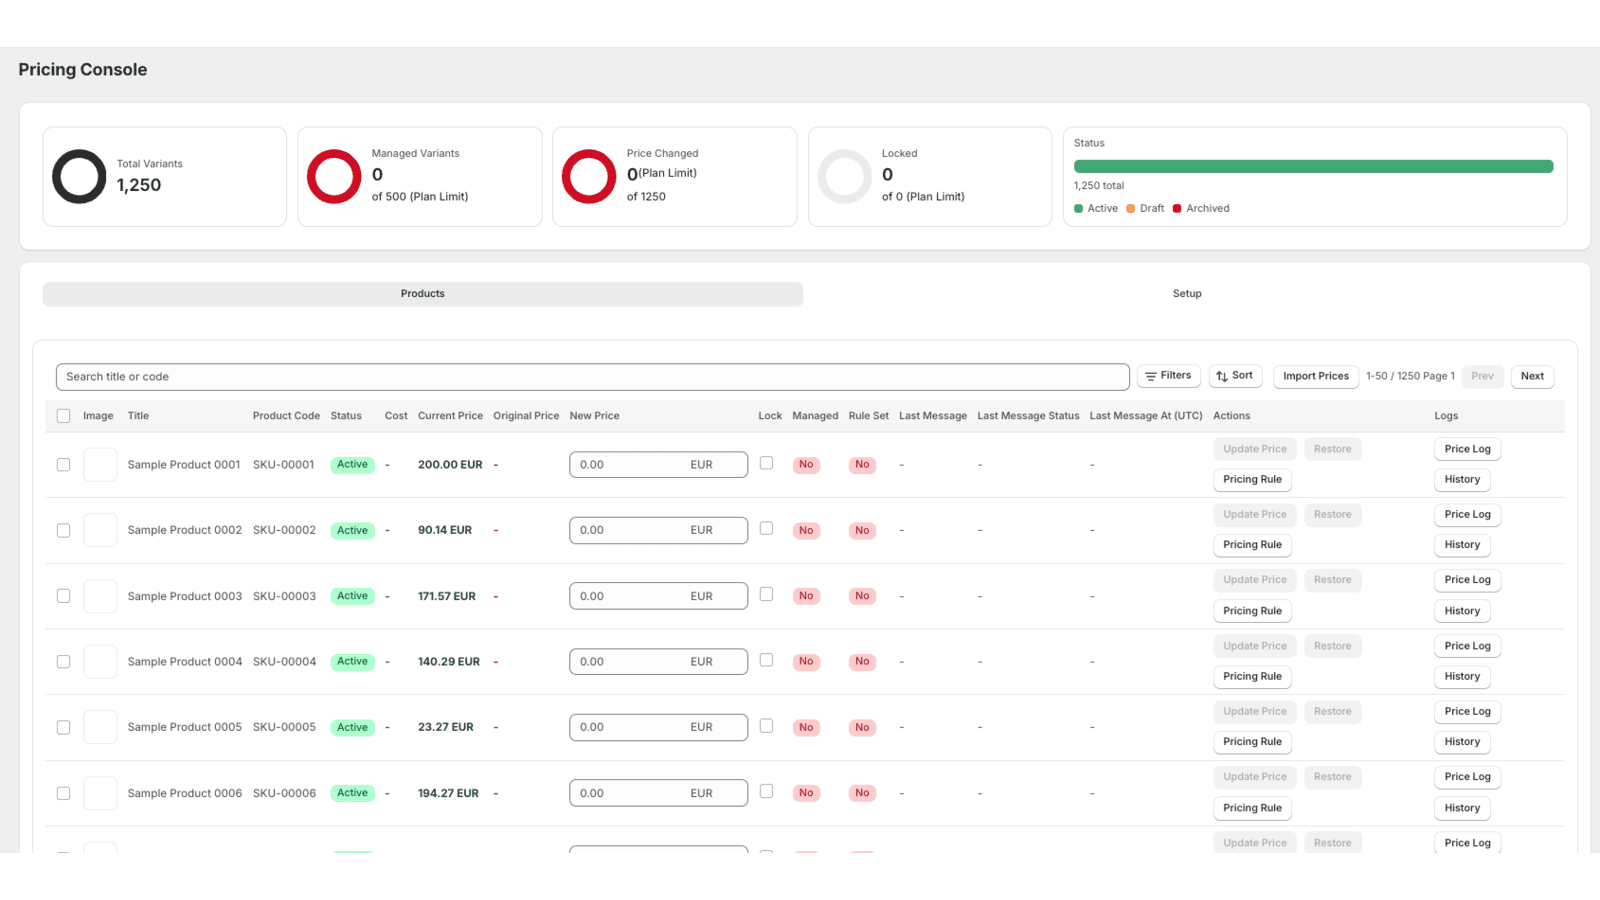Open Price Log for Sample Product 0003
1600x900 pixels.
pyautogui.click(x=1467, y=579)
